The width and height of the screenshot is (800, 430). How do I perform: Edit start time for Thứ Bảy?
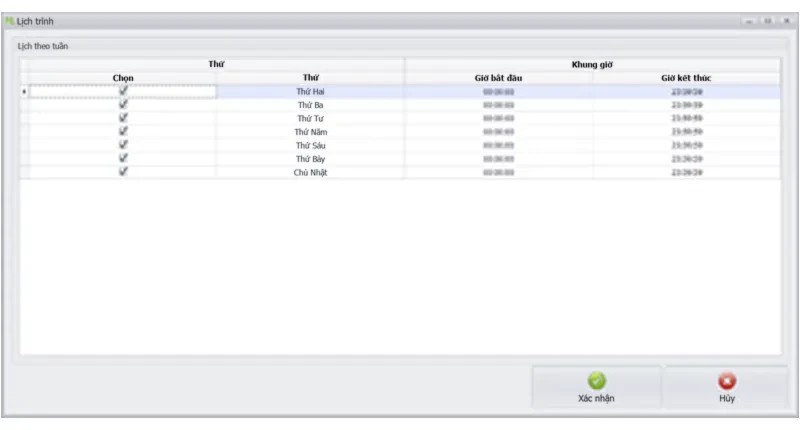click(498, 159)
